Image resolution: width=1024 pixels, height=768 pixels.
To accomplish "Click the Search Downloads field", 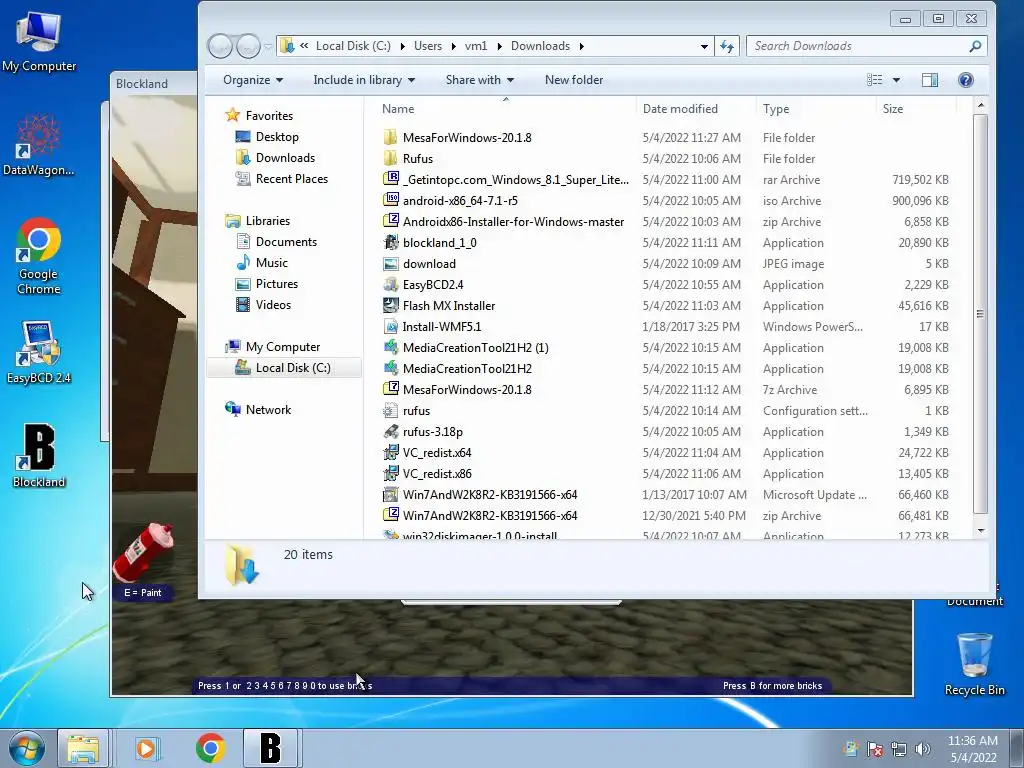I will [x=866, y=46].
